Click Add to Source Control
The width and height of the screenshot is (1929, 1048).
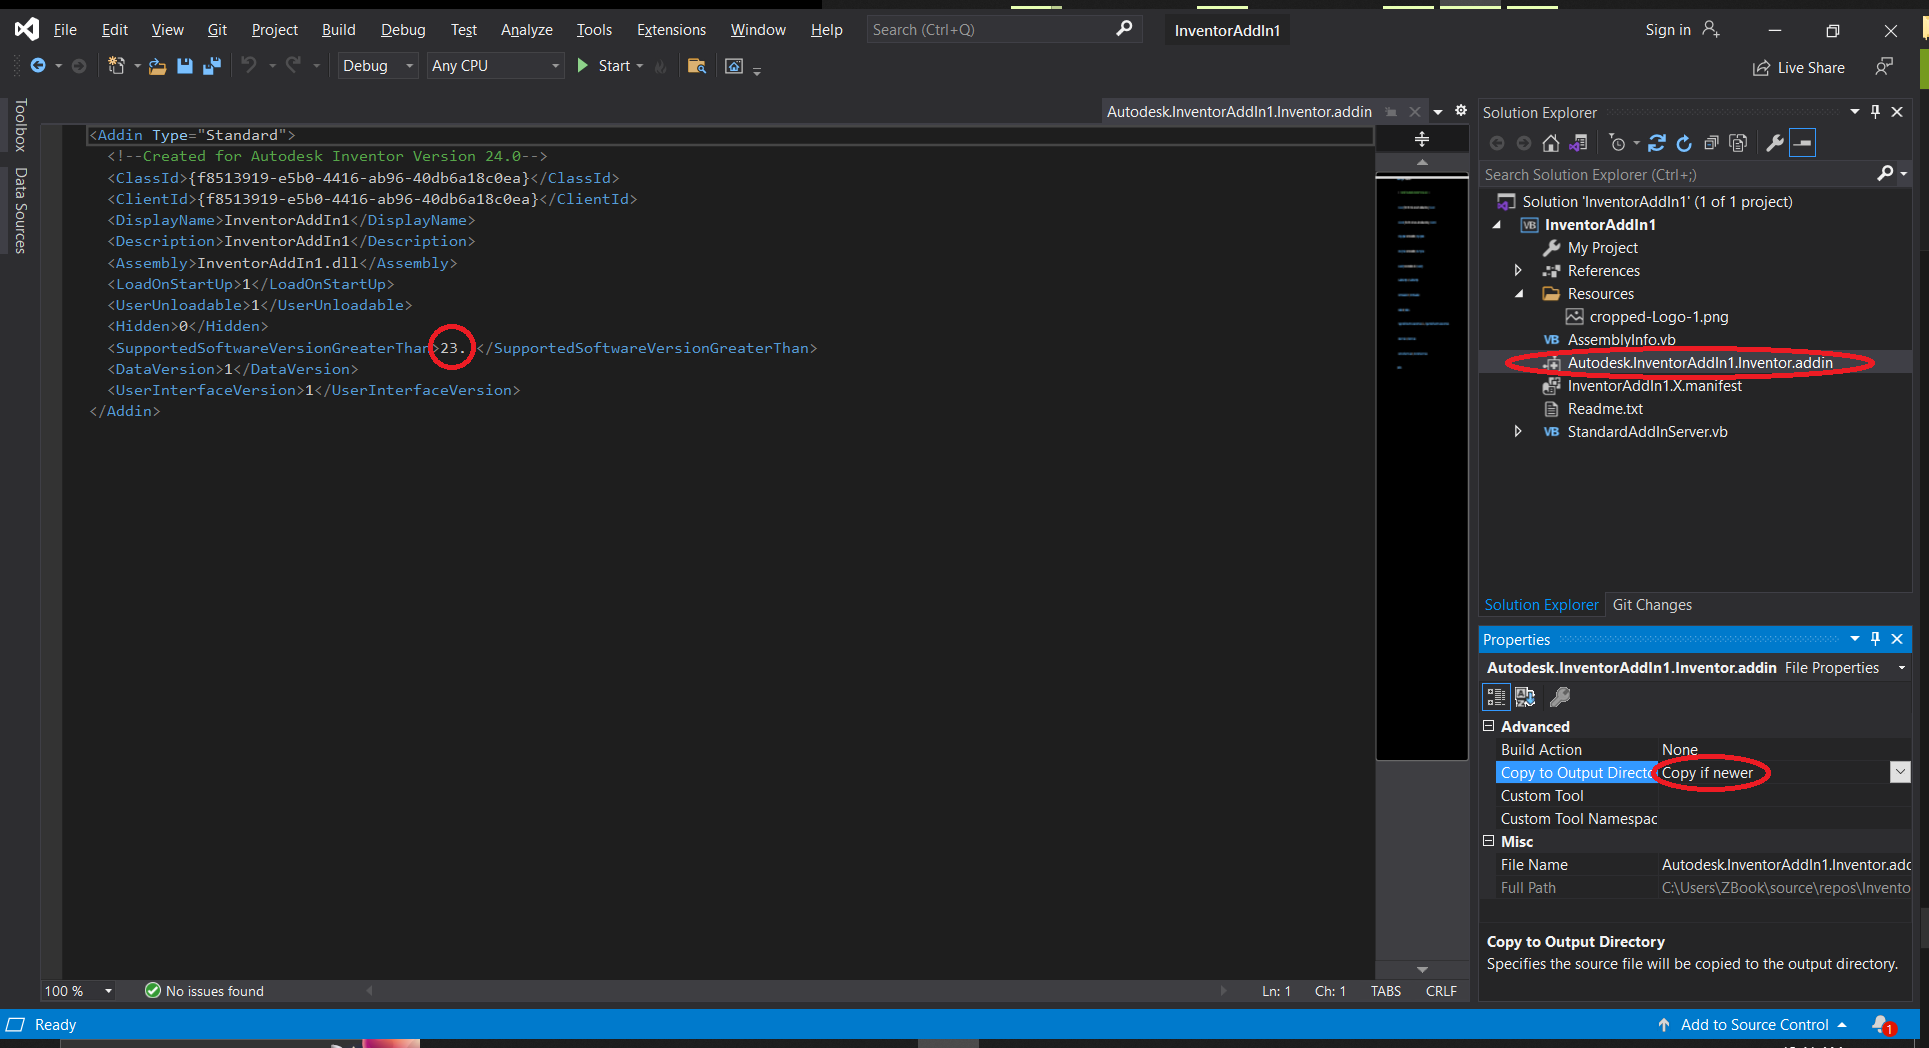click(1753, 1024)
